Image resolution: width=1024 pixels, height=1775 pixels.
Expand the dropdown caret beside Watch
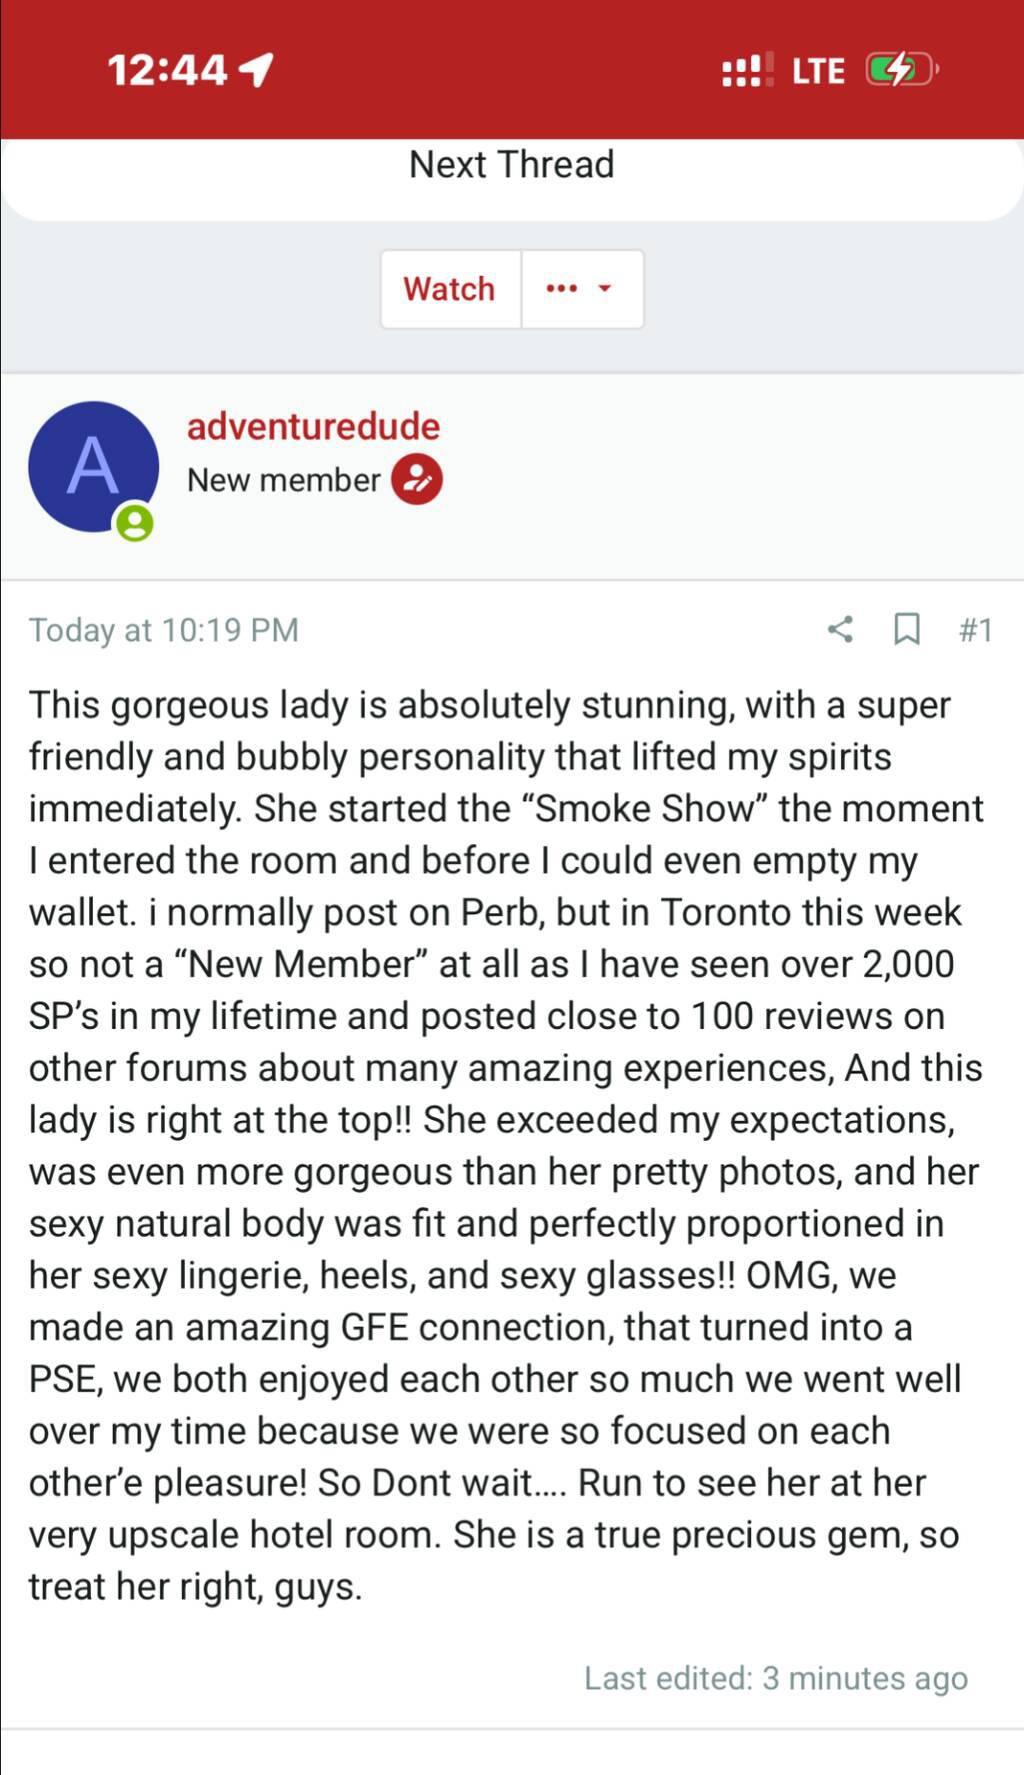click(x=604, y=289)
